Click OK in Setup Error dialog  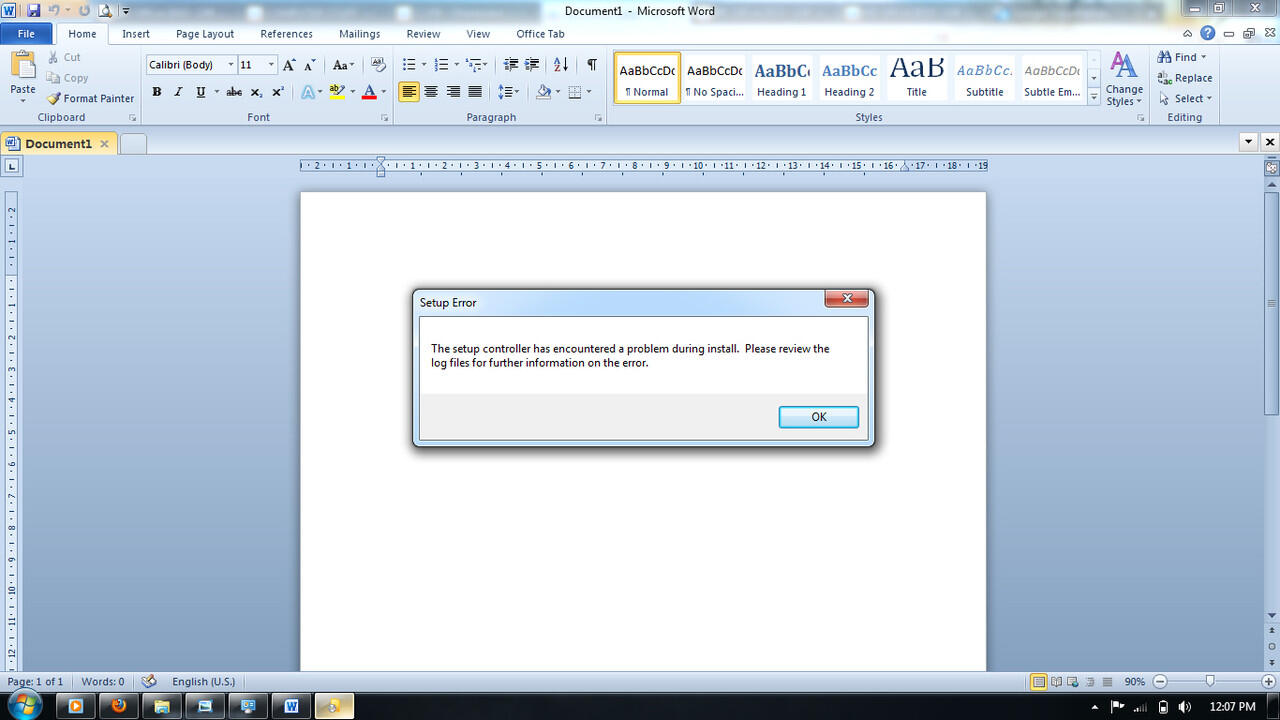tap(818, 417)
